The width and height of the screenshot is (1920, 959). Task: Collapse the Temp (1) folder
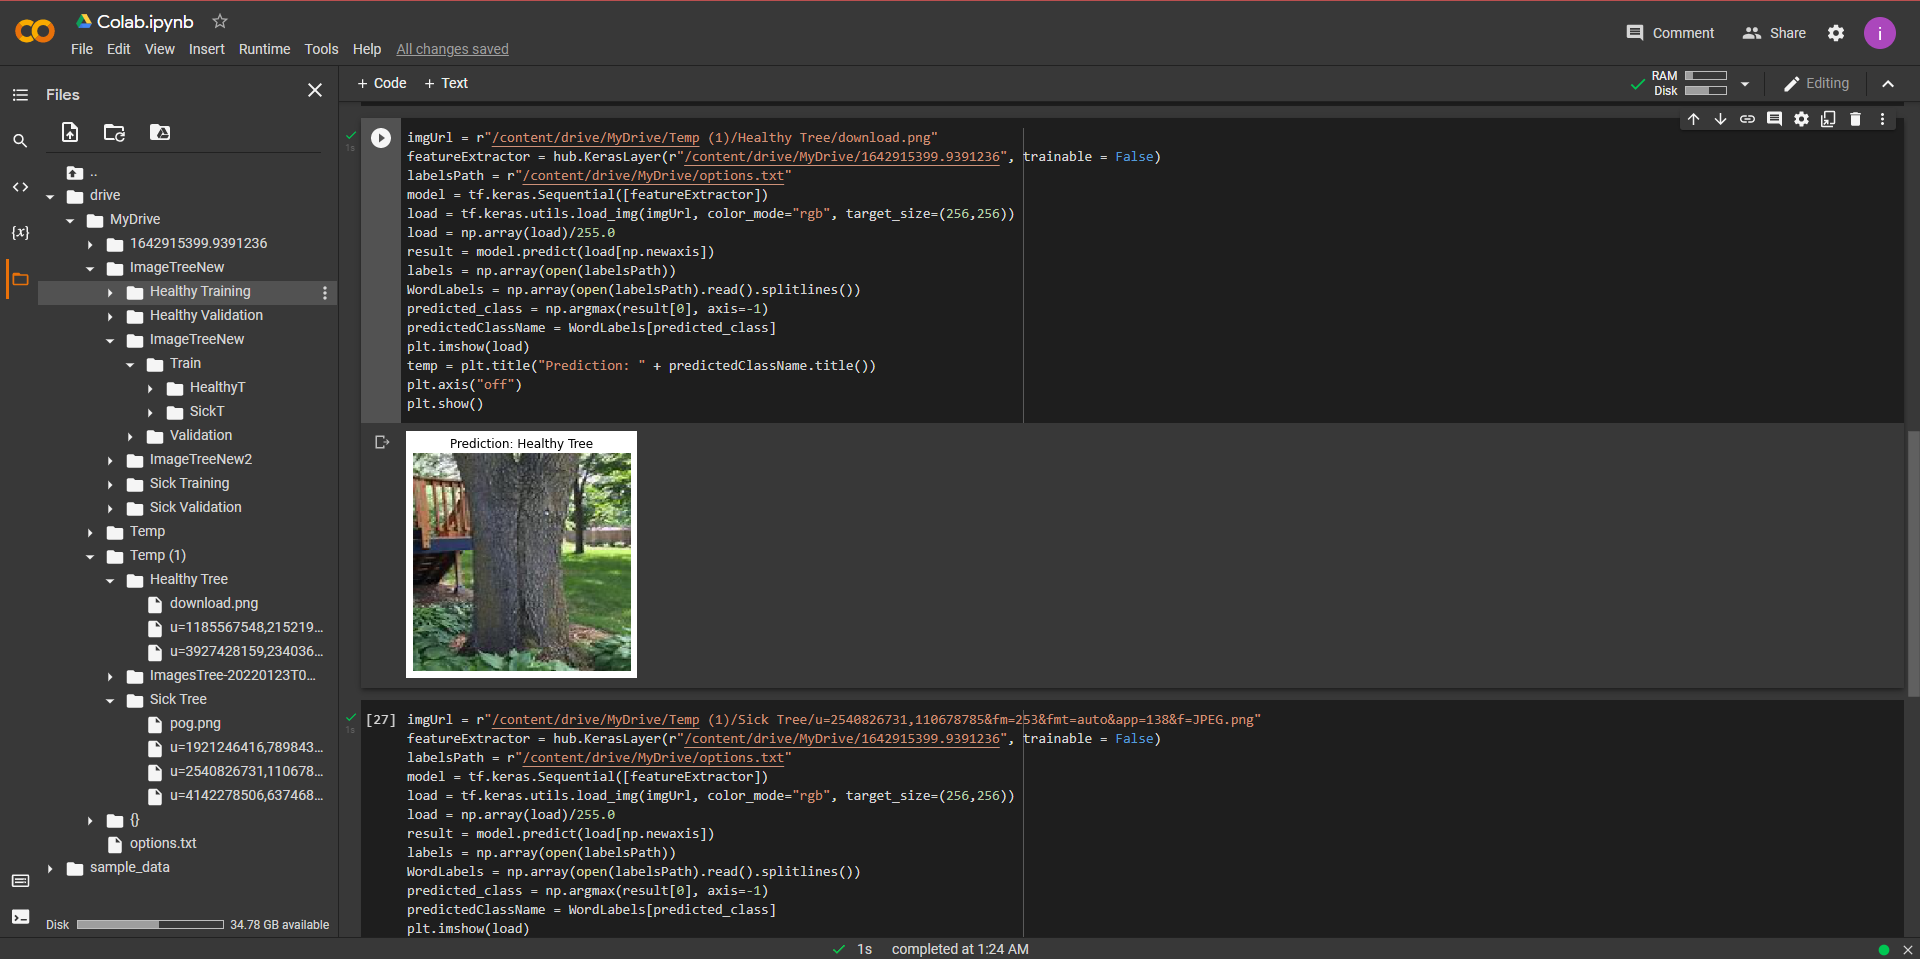click(90, 557)
